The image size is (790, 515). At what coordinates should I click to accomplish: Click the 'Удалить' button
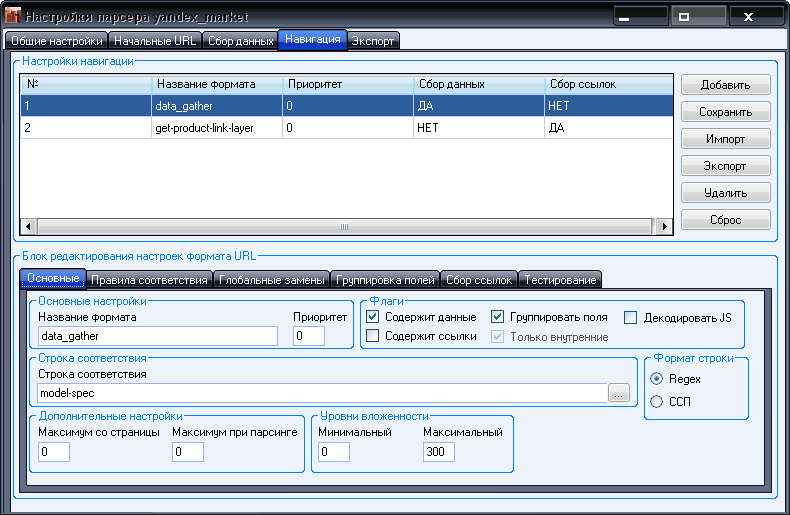tap(726, 193)
